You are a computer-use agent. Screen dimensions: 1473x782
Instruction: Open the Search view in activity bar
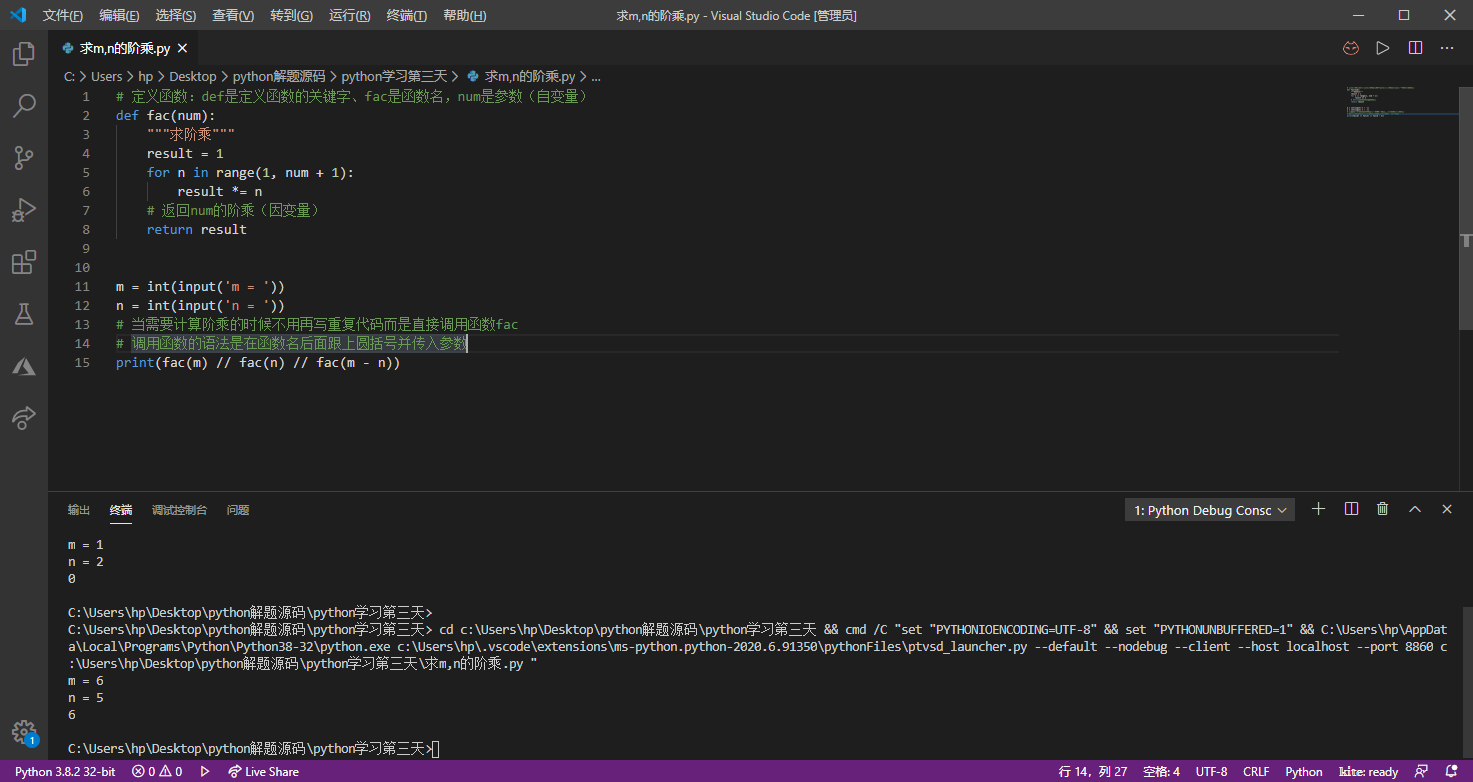pos(24,106)
